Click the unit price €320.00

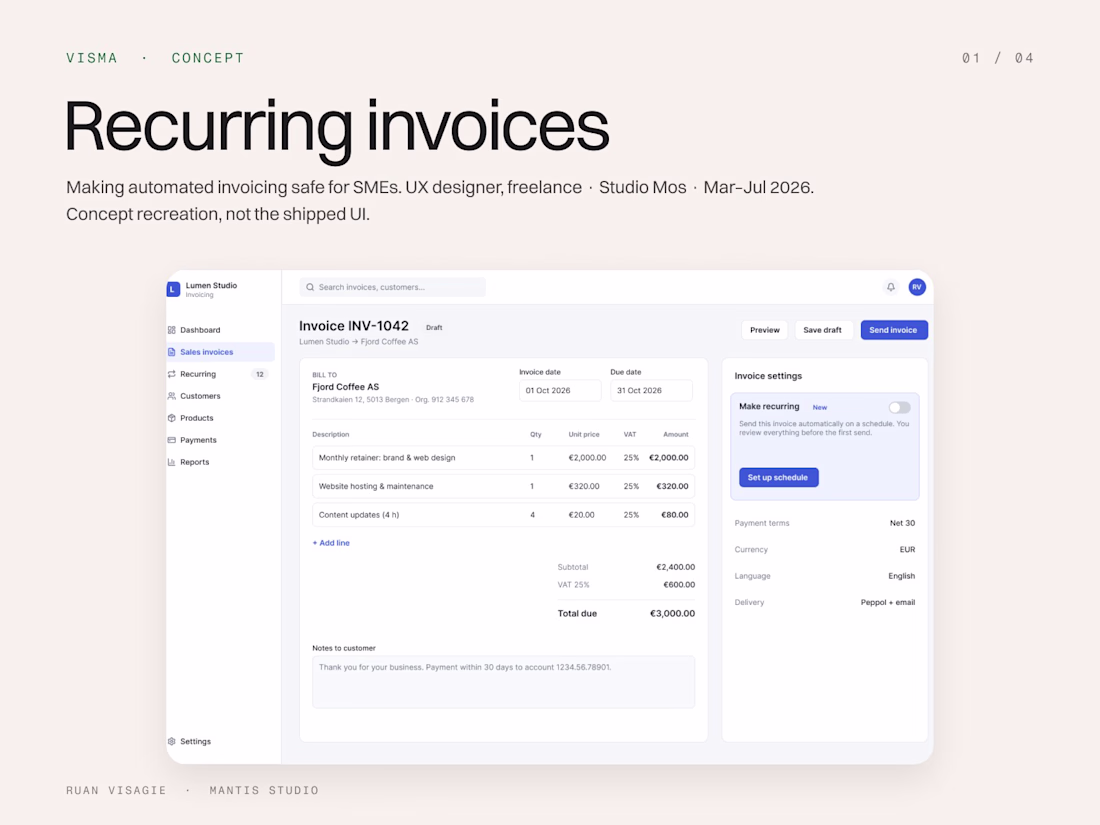pyautogui.click(x=584, y=486)
